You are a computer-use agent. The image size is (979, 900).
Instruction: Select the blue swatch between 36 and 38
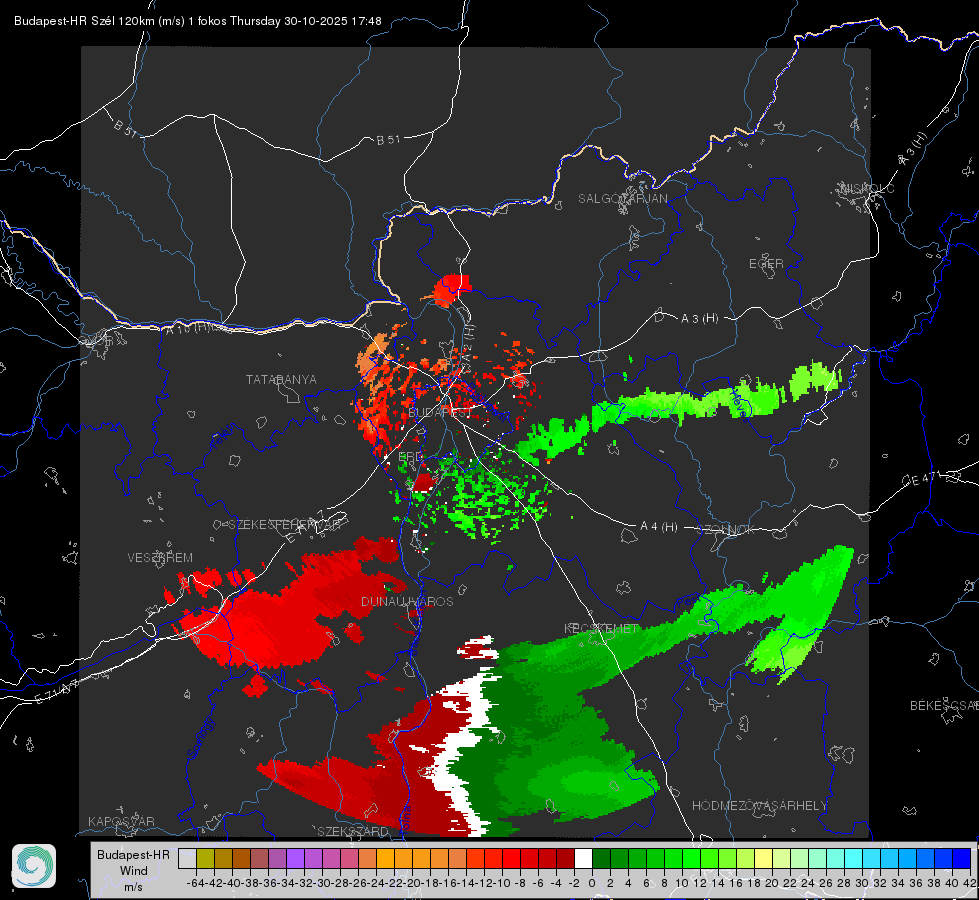point(925,858)
